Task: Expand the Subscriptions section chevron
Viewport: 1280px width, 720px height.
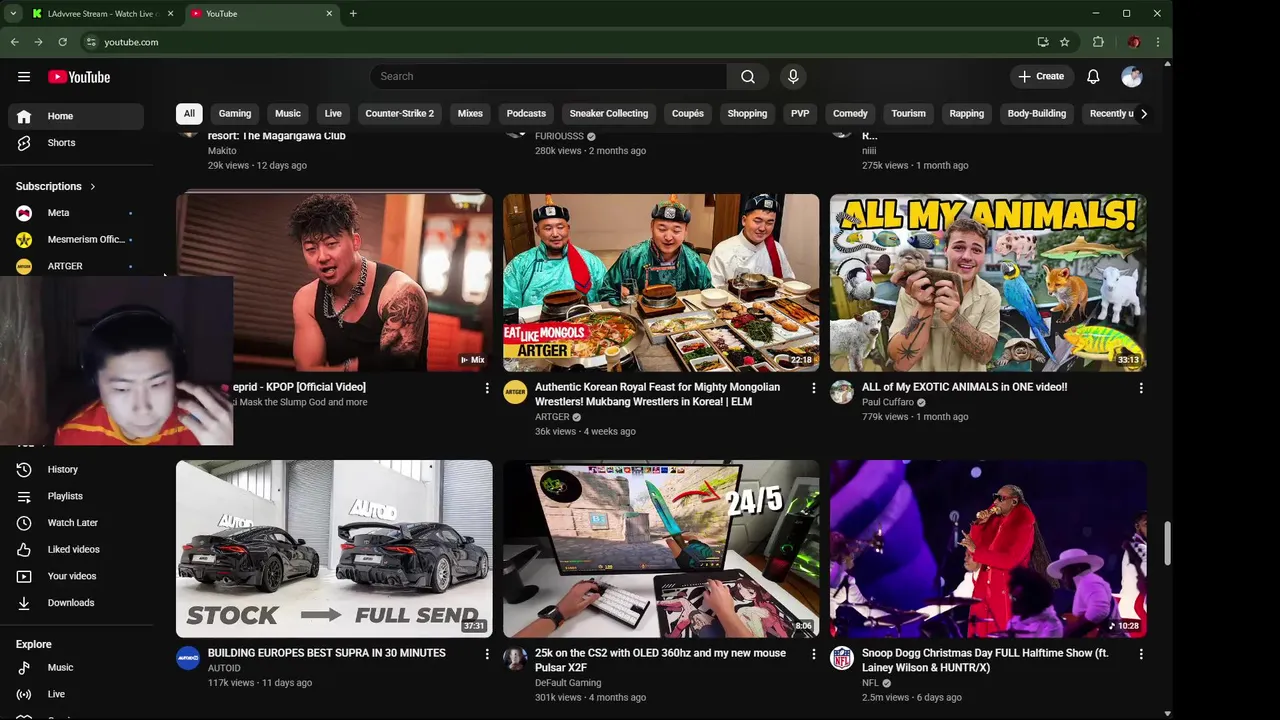Action: pyautogui.click(x=93, y=187)
